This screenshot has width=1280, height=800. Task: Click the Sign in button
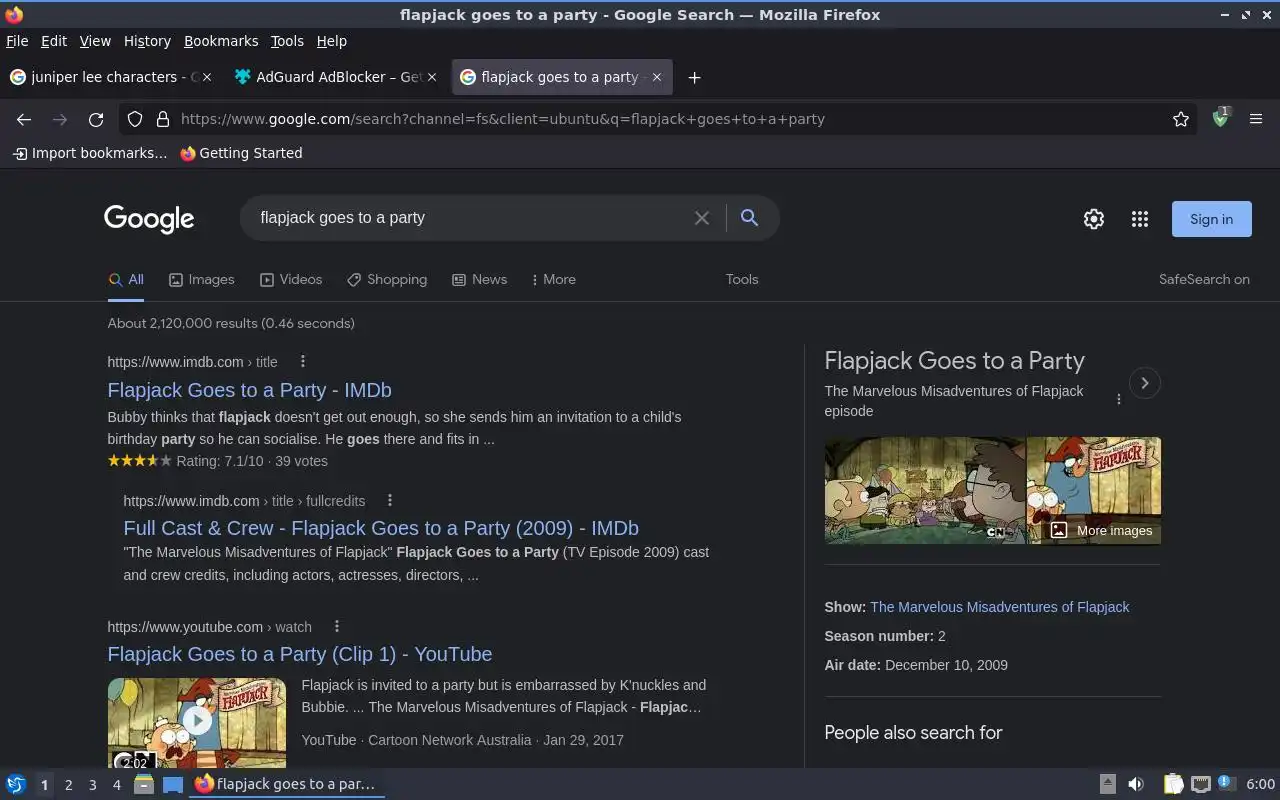pos(1211,219)
